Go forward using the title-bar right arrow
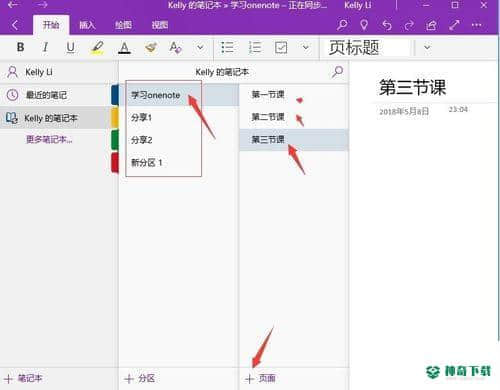The width and height of the screenshot is (500, 390). point(42,5)
